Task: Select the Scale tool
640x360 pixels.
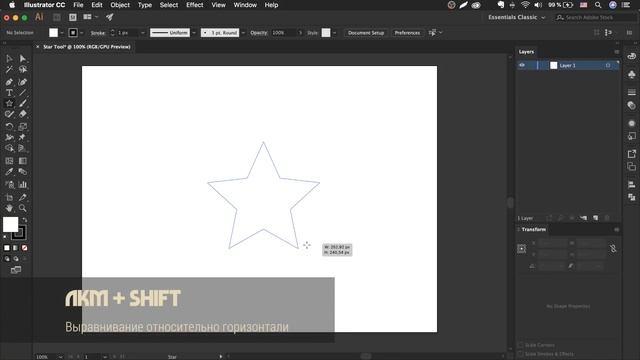Action: click(x=22, y=127)
